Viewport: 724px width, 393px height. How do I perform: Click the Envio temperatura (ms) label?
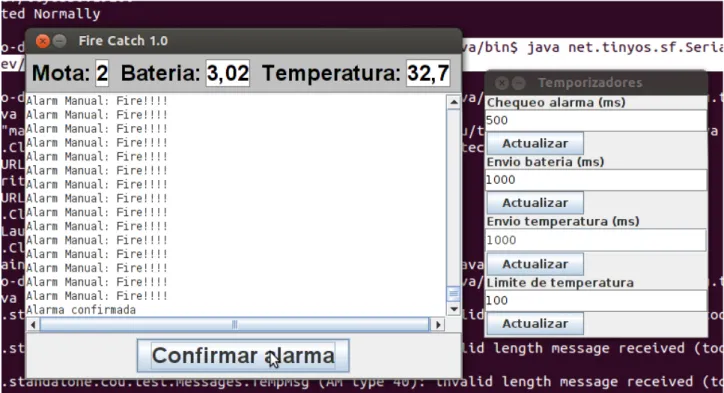(x=563, y=222)
